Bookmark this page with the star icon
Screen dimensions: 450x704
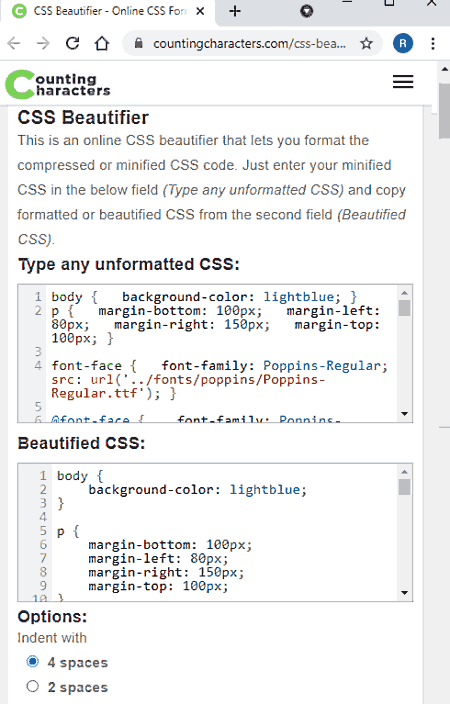point(366,44)
